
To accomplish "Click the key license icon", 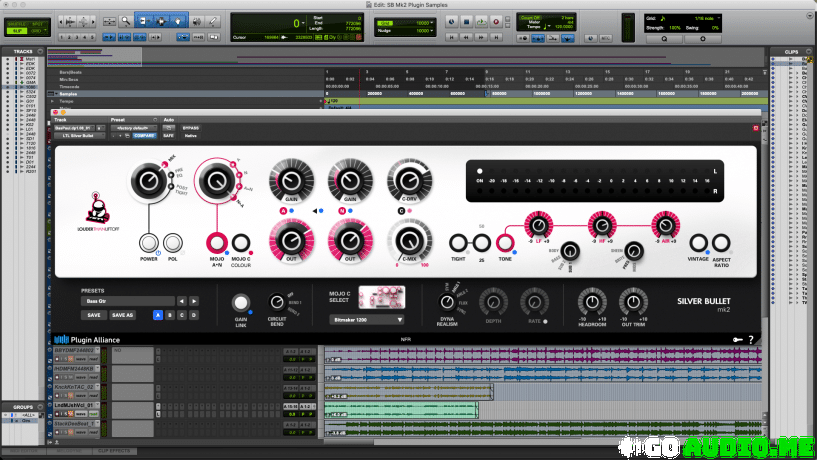I will (737, 340).
